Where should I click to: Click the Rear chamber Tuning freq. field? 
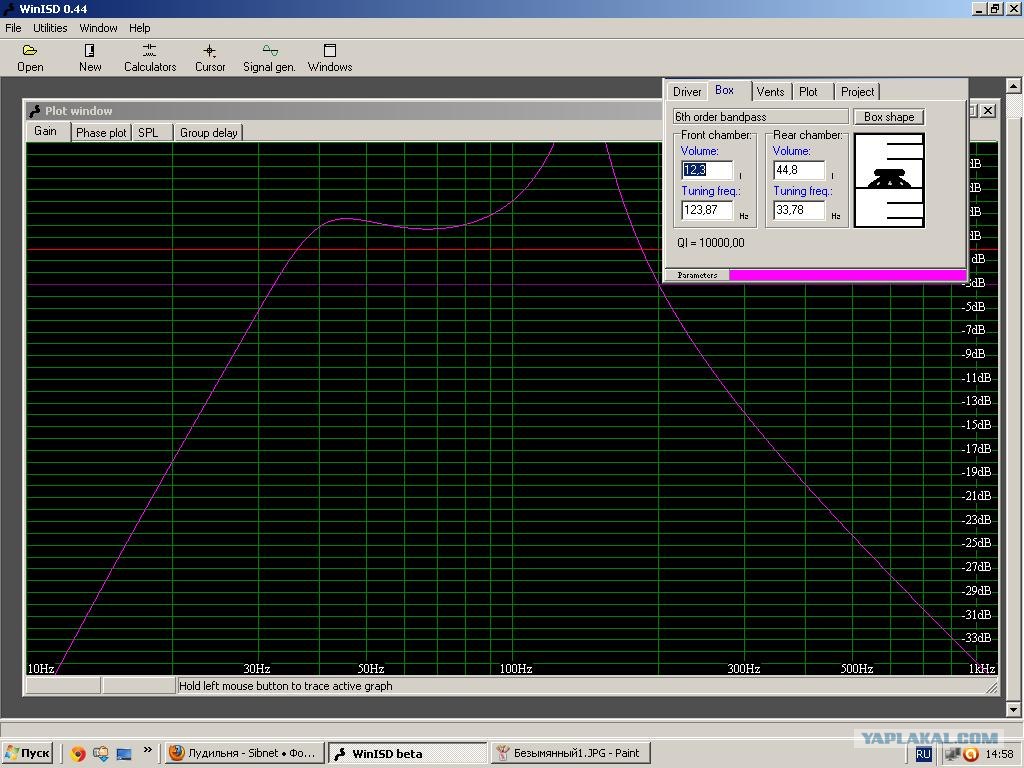799,210
